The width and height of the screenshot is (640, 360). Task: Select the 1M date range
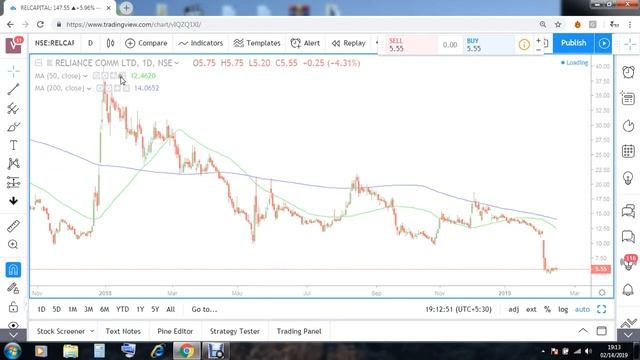(73, 309)
